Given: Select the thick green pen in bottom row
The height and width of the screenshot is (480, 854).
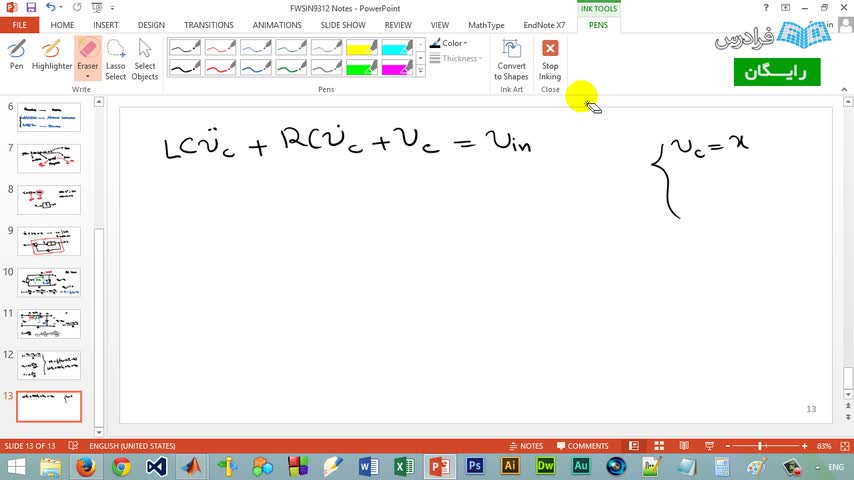Looking at the screenshot, I should click(x=291, y=68).
